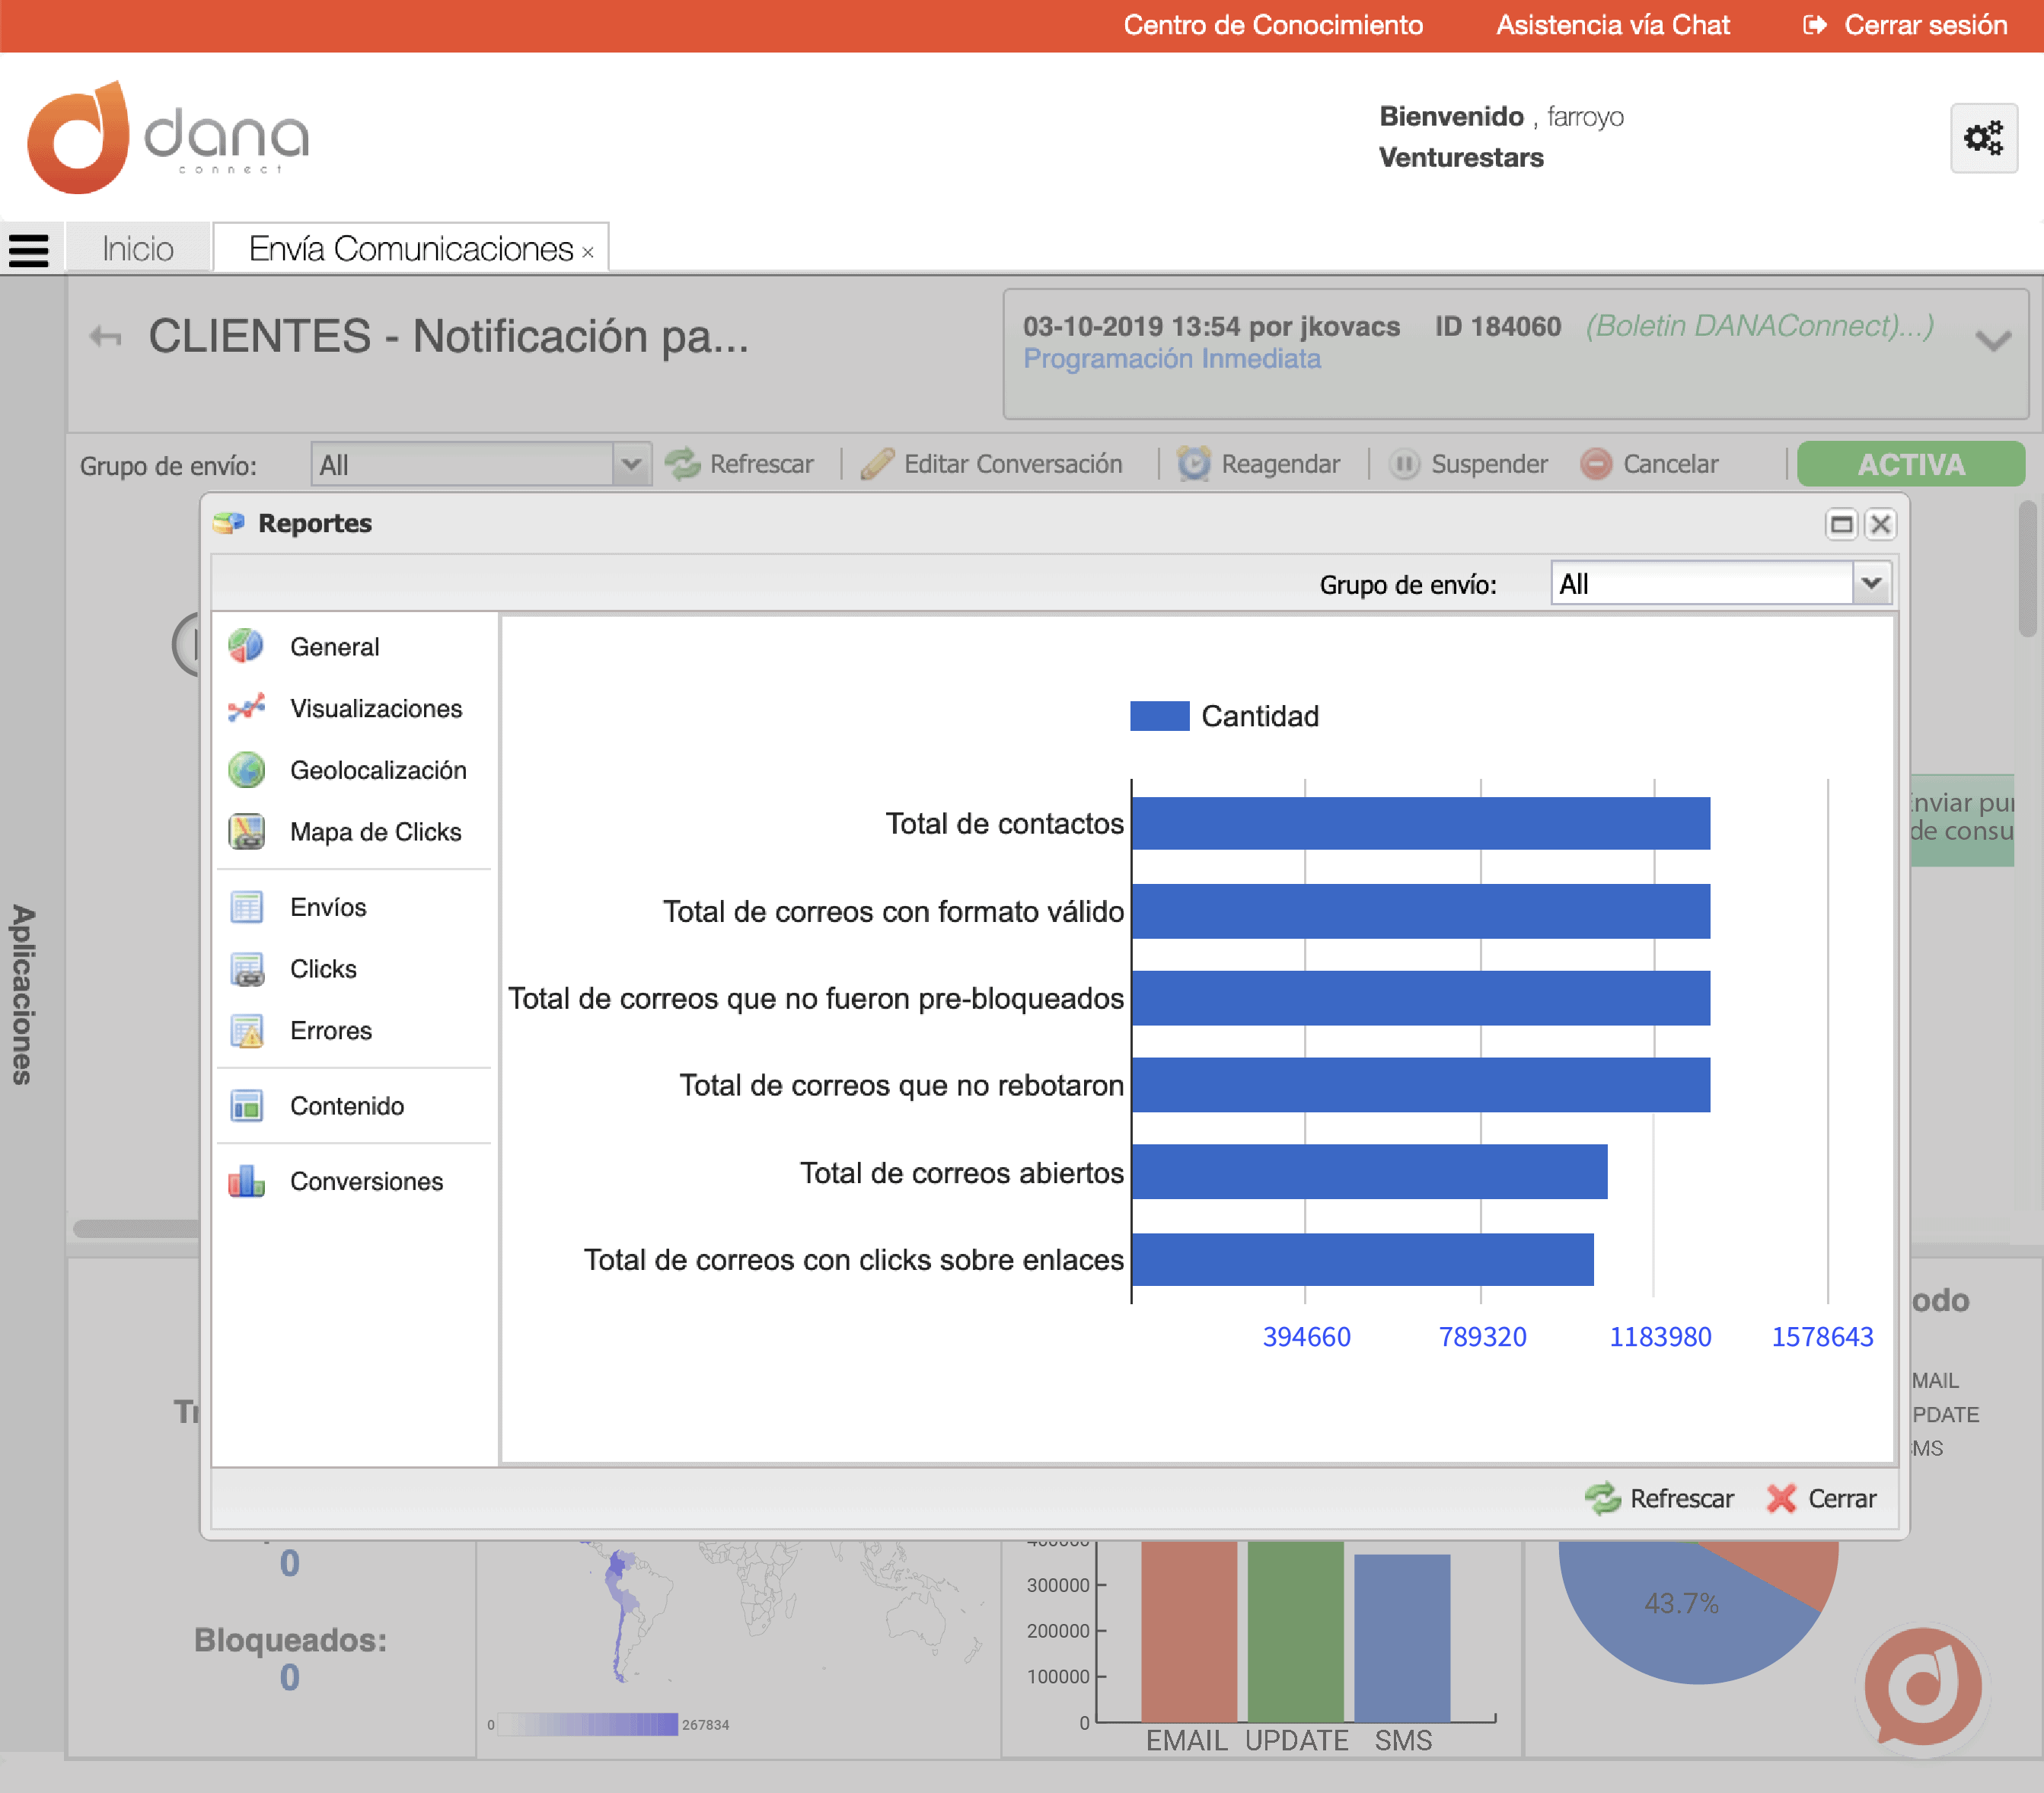The image size is (2044, 1793).
Task: Switch to the Inicio tab
Action: [x=138, y=249]
